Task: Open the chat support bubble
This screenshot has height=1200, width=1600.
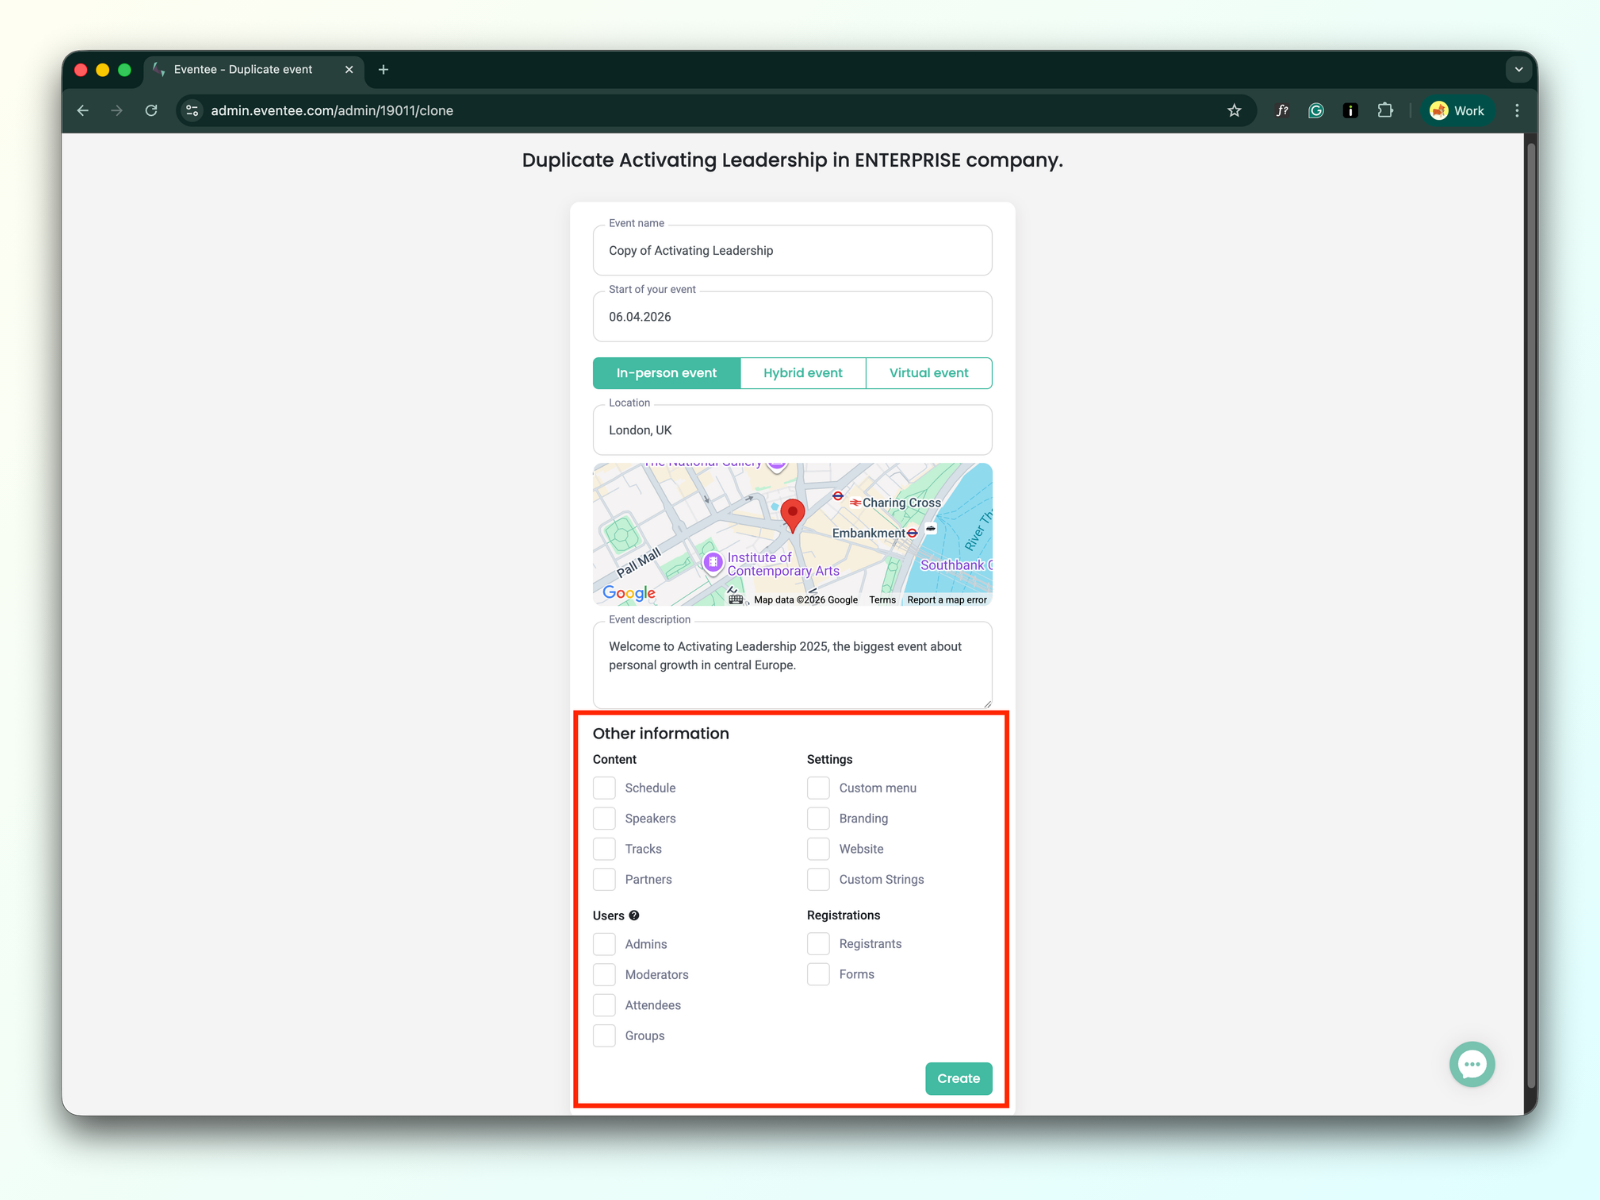Action: (1472, 1065)
